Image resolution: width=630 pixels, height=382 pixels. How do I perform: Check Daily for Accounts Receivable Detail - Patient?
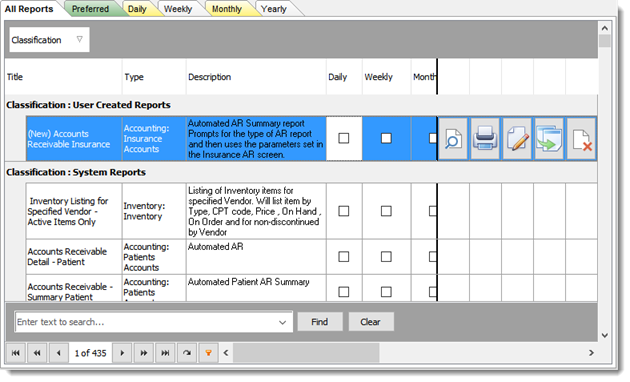point(344,257)
